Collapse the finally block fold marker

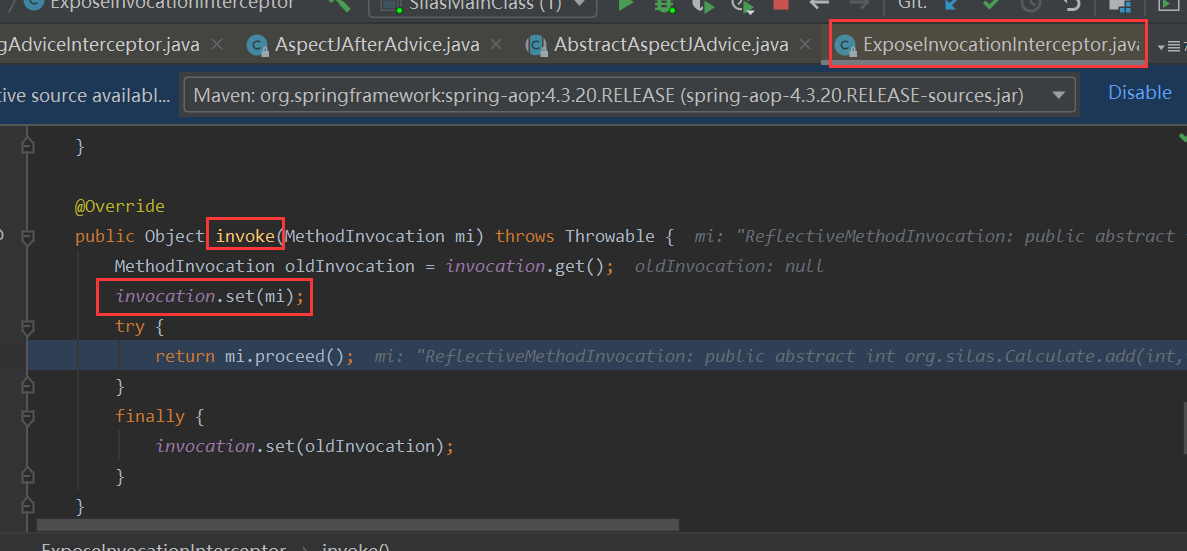pos(28,417)
